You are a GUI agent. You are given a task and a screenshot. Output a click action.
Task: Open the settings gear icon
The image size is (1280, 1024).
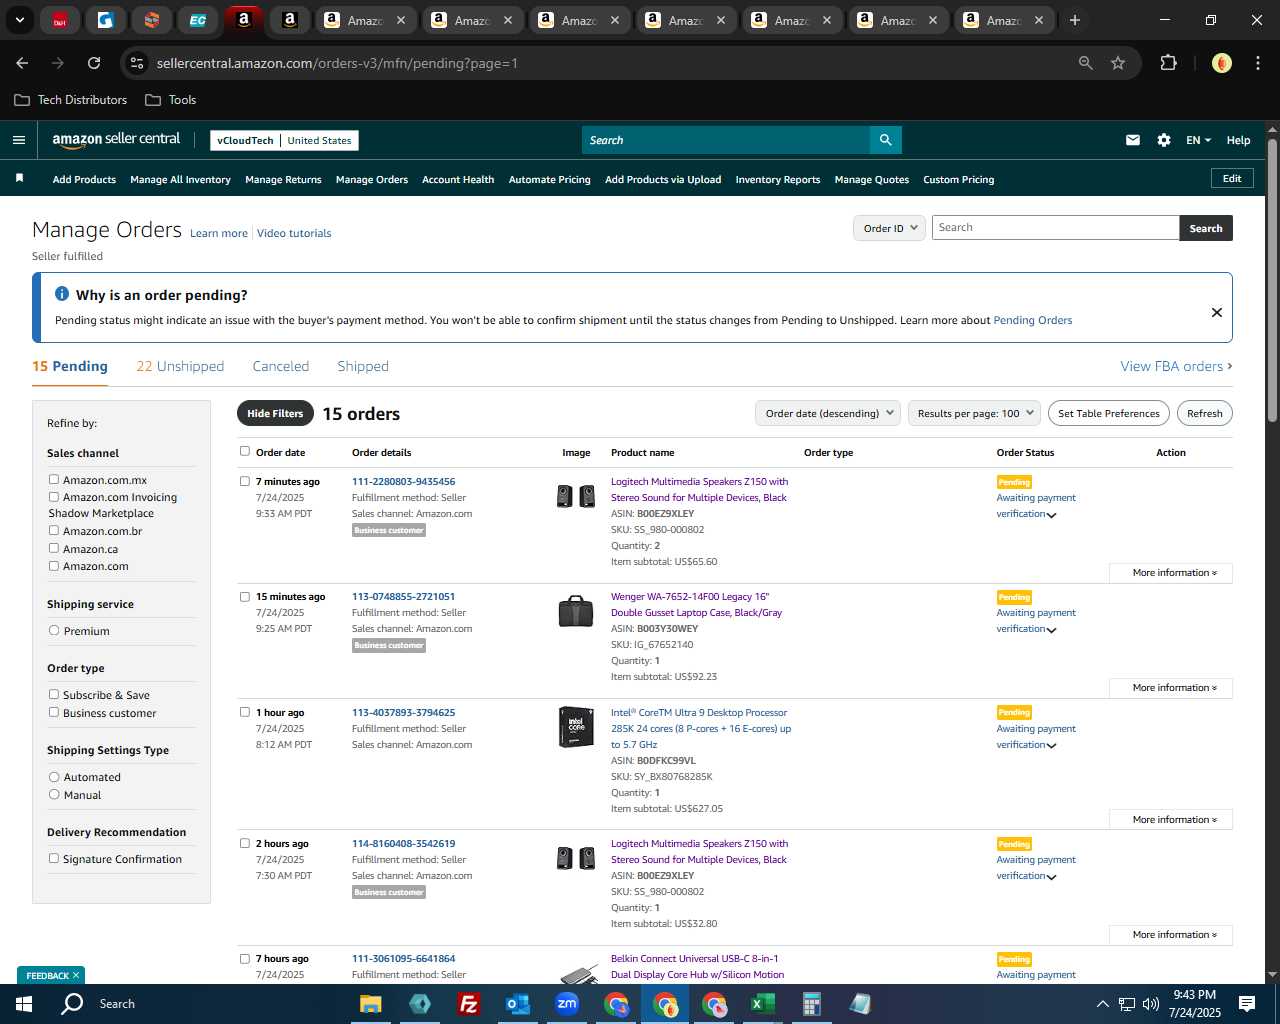(x=1164, y=140)
